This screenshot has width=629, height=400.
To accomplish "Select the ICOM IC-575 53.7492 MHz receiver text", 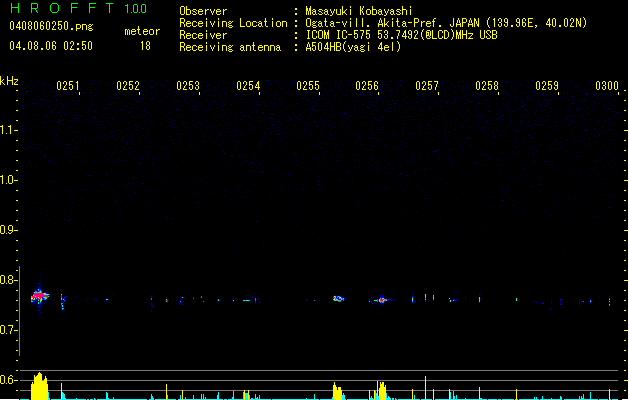I will tap(402, 35).
